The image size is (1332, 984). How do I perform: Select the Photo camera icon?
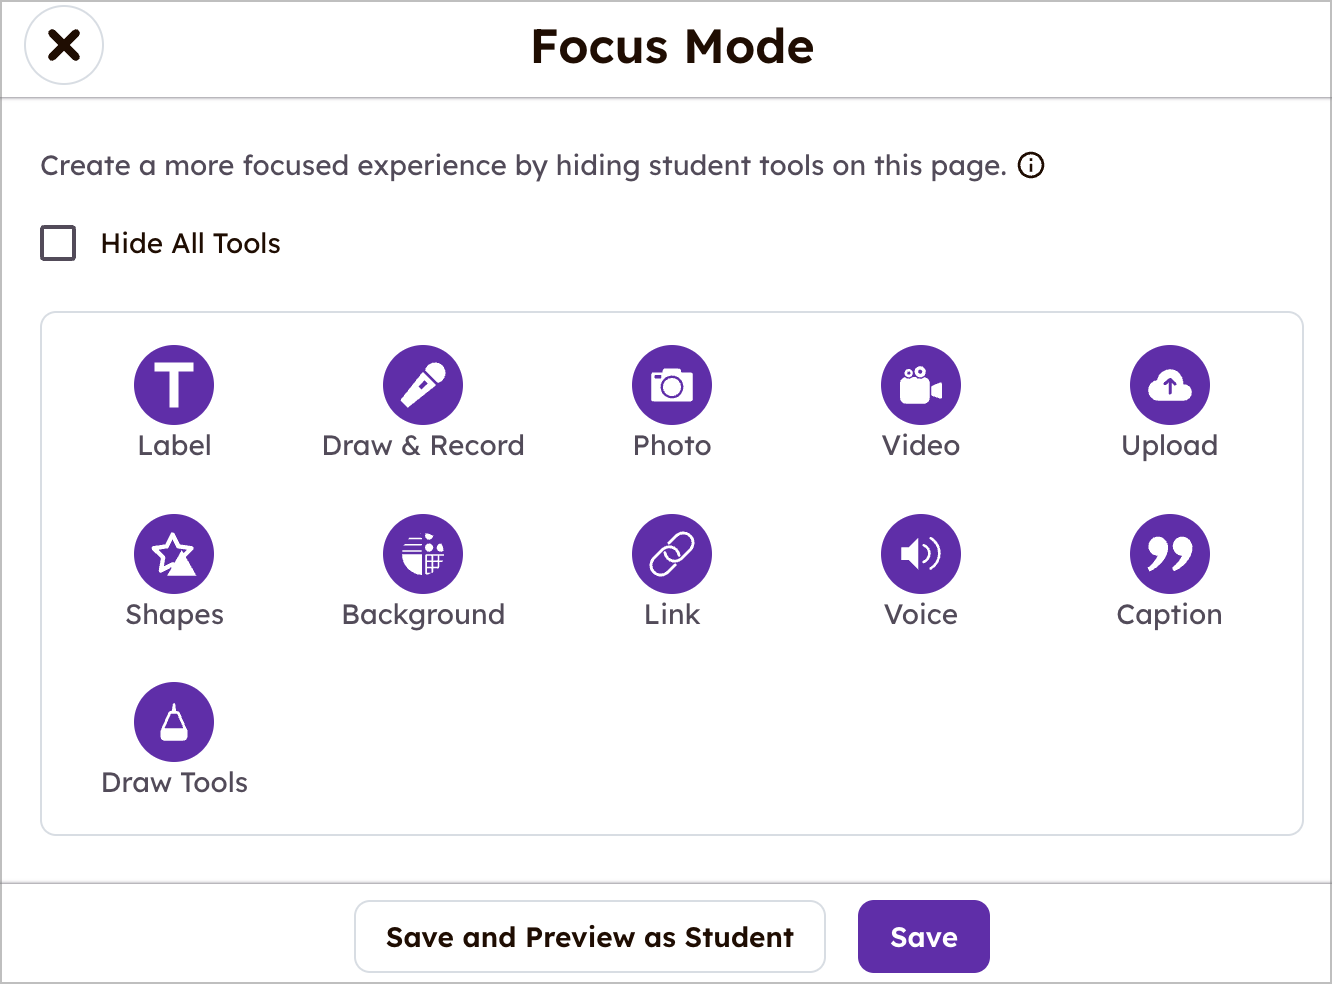click(672, 384)
